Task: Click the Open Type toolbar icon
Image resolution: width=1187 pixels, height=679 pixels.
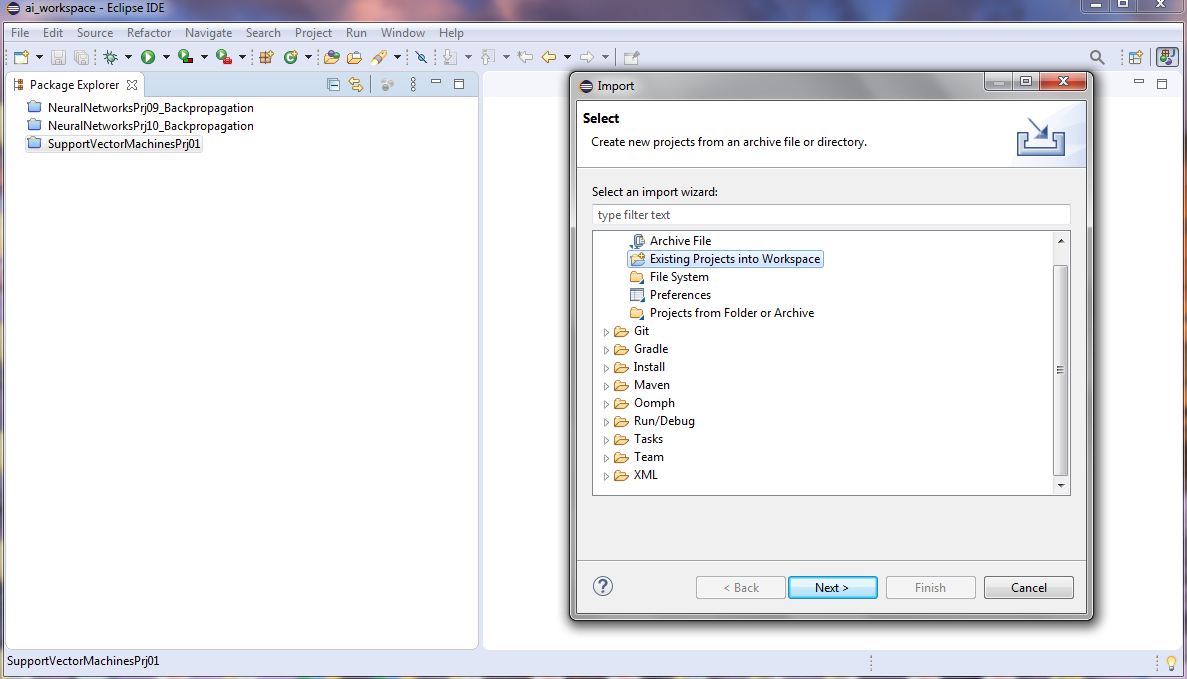Action: coord(332,57)
